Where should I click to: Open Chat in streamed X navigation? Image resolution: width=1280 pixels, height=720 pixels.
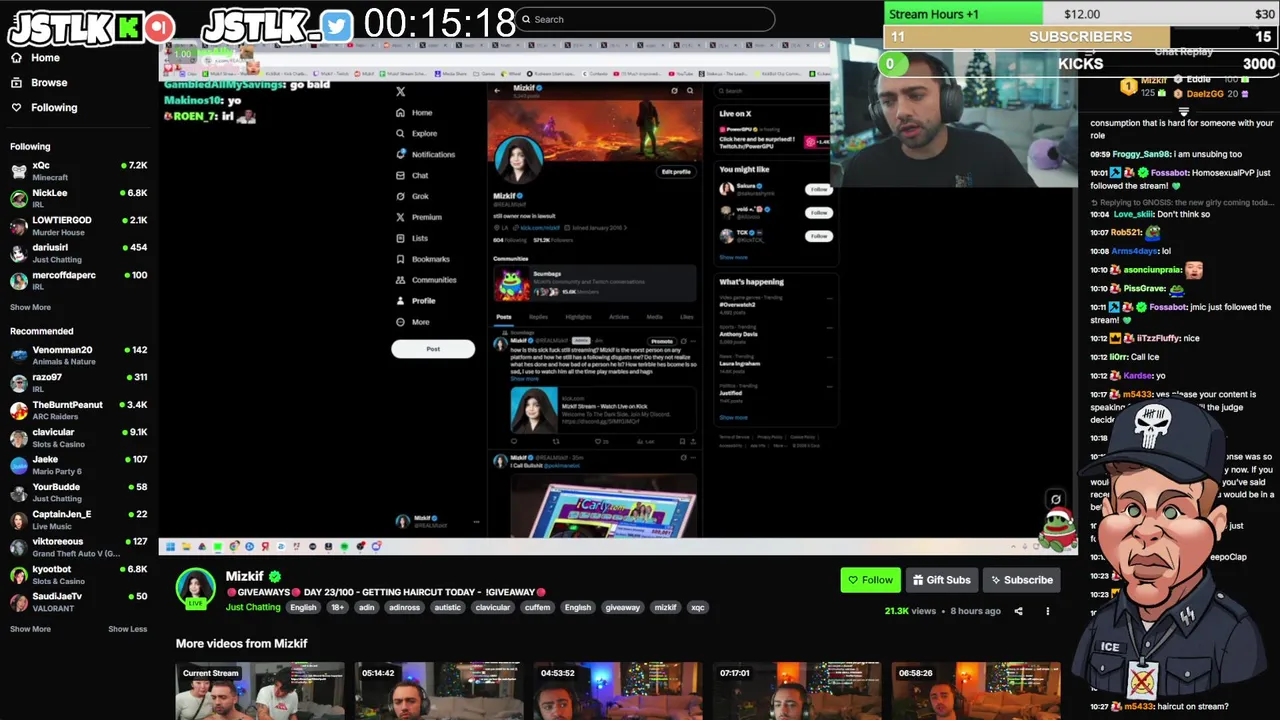[x=412, y=175]
